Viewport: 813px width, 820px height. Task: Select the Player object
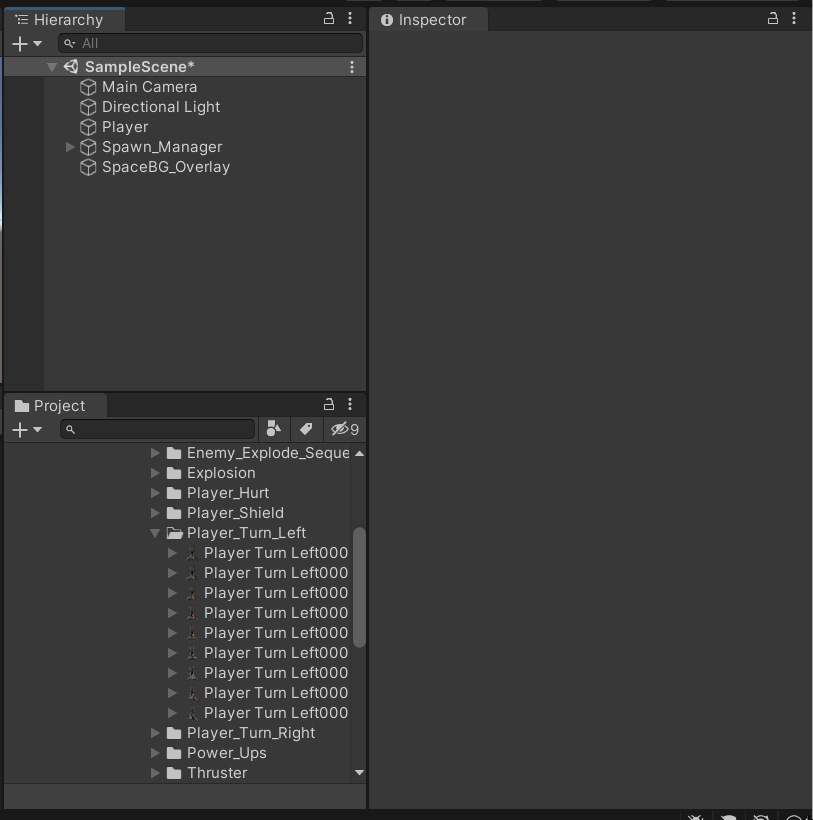coord(125,127)
